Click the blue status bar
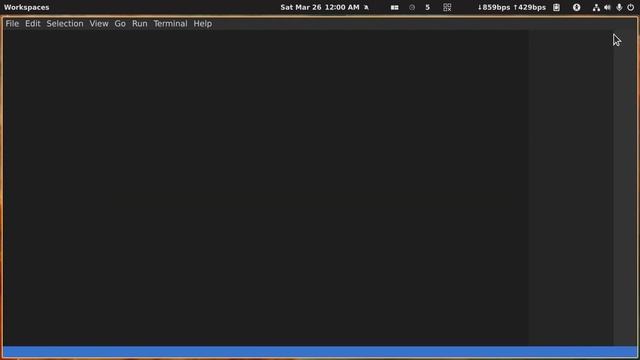 [x=320, y=352]
